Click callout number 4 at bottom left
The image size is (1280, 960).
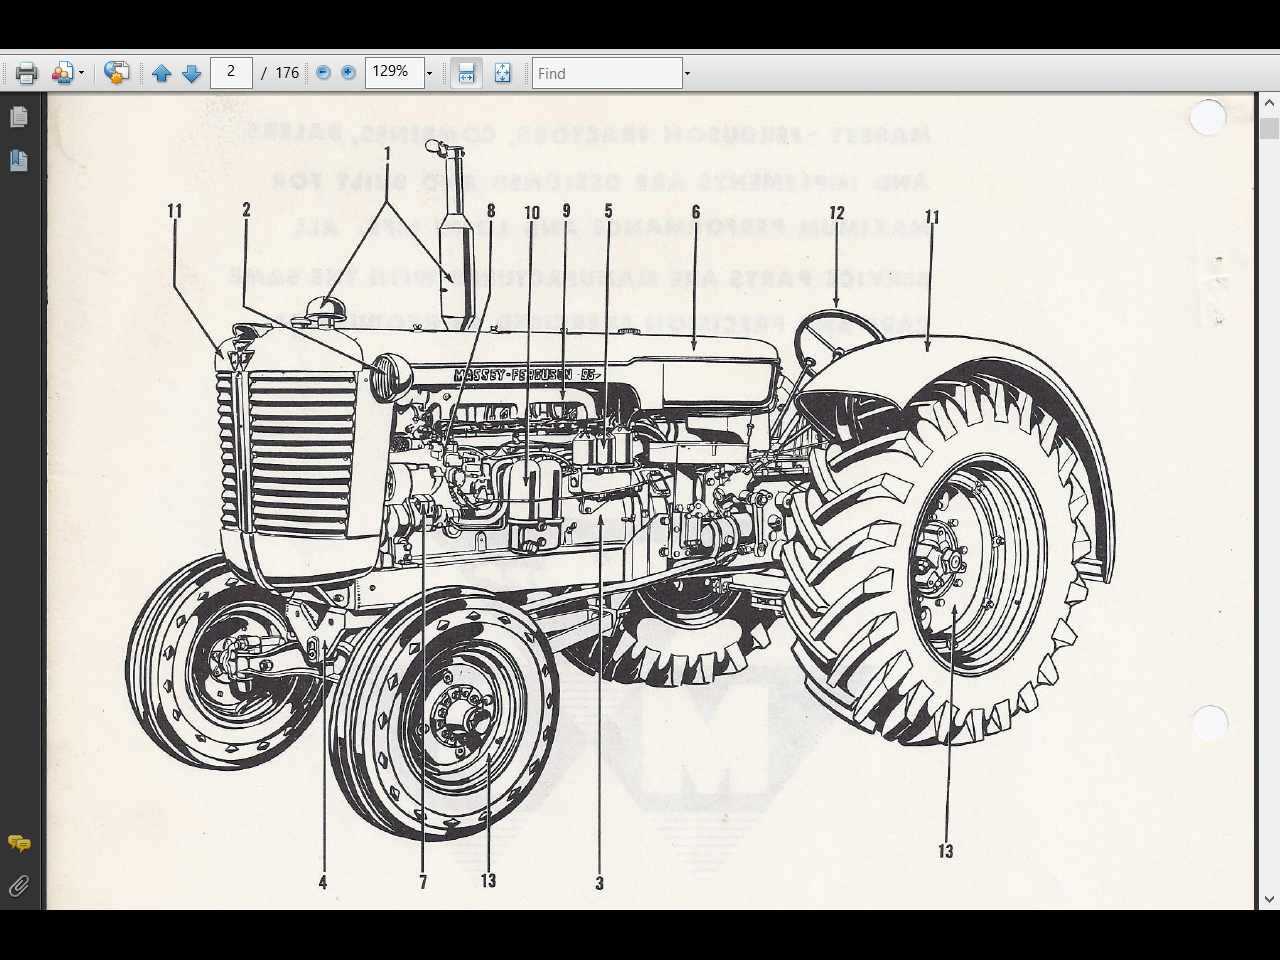point(322,882)
